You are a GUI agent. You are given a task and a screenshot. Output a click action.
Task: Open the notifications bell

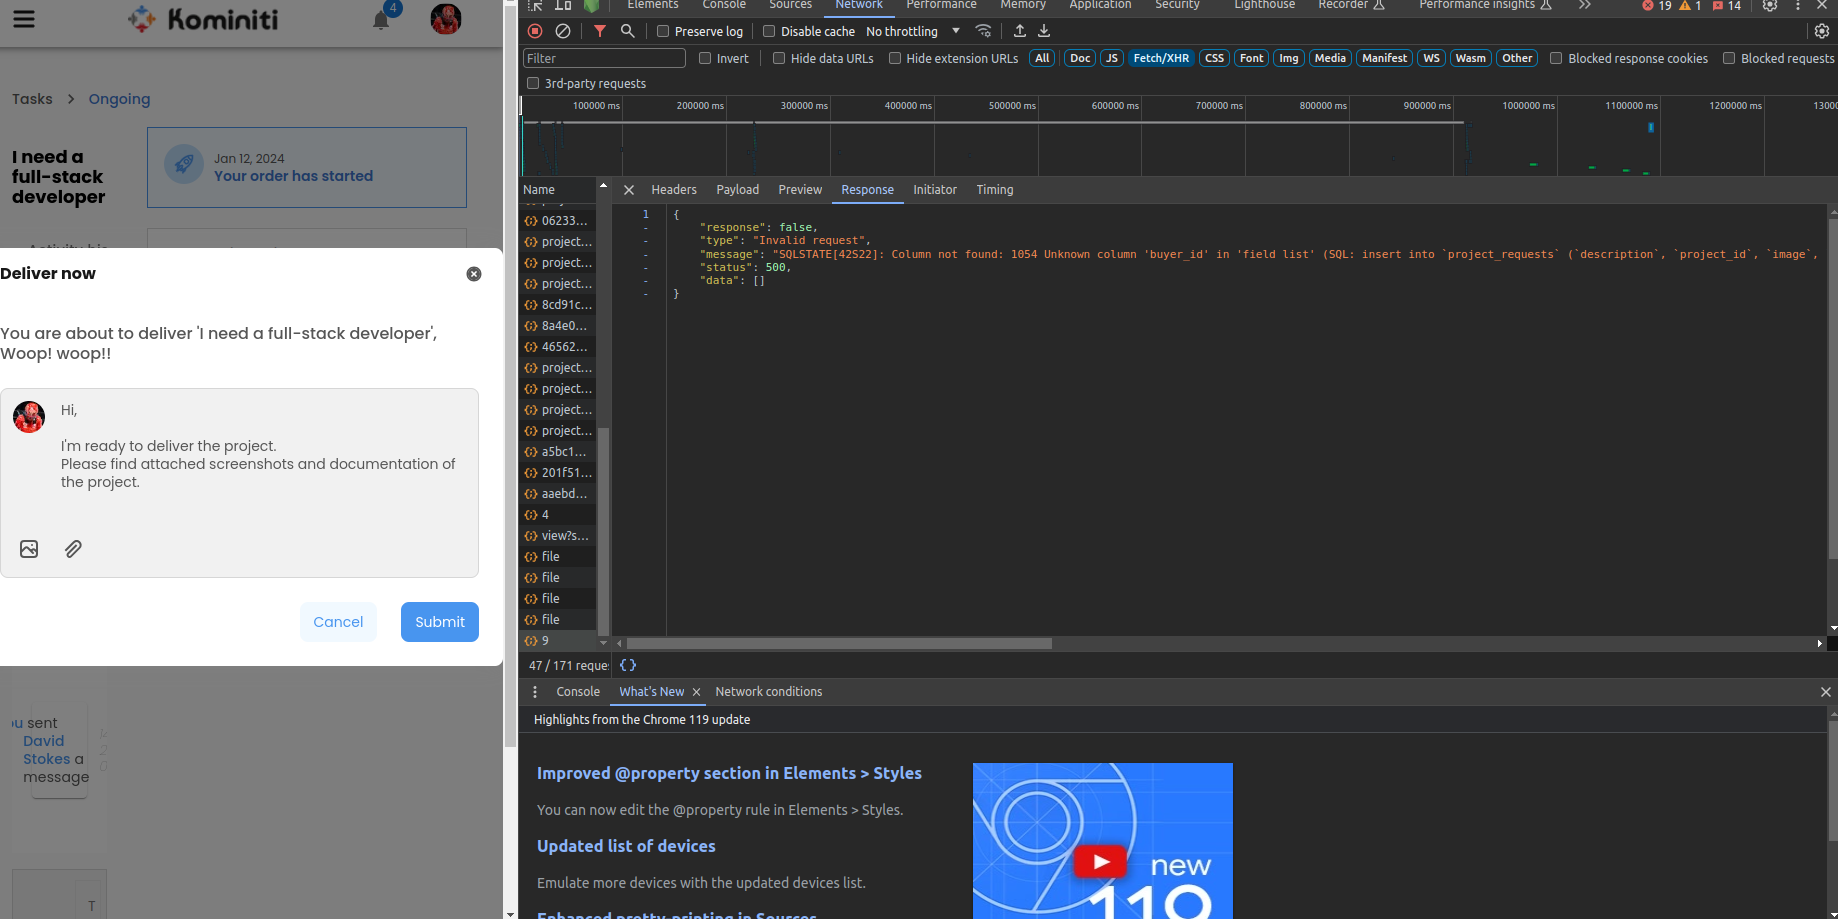(x=381, y=20)
